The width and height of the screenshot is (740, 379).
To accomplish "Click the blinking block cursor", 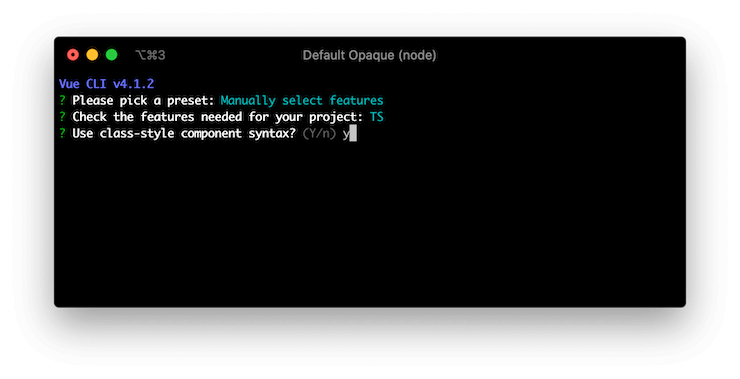I will click(x=353, y=134).
